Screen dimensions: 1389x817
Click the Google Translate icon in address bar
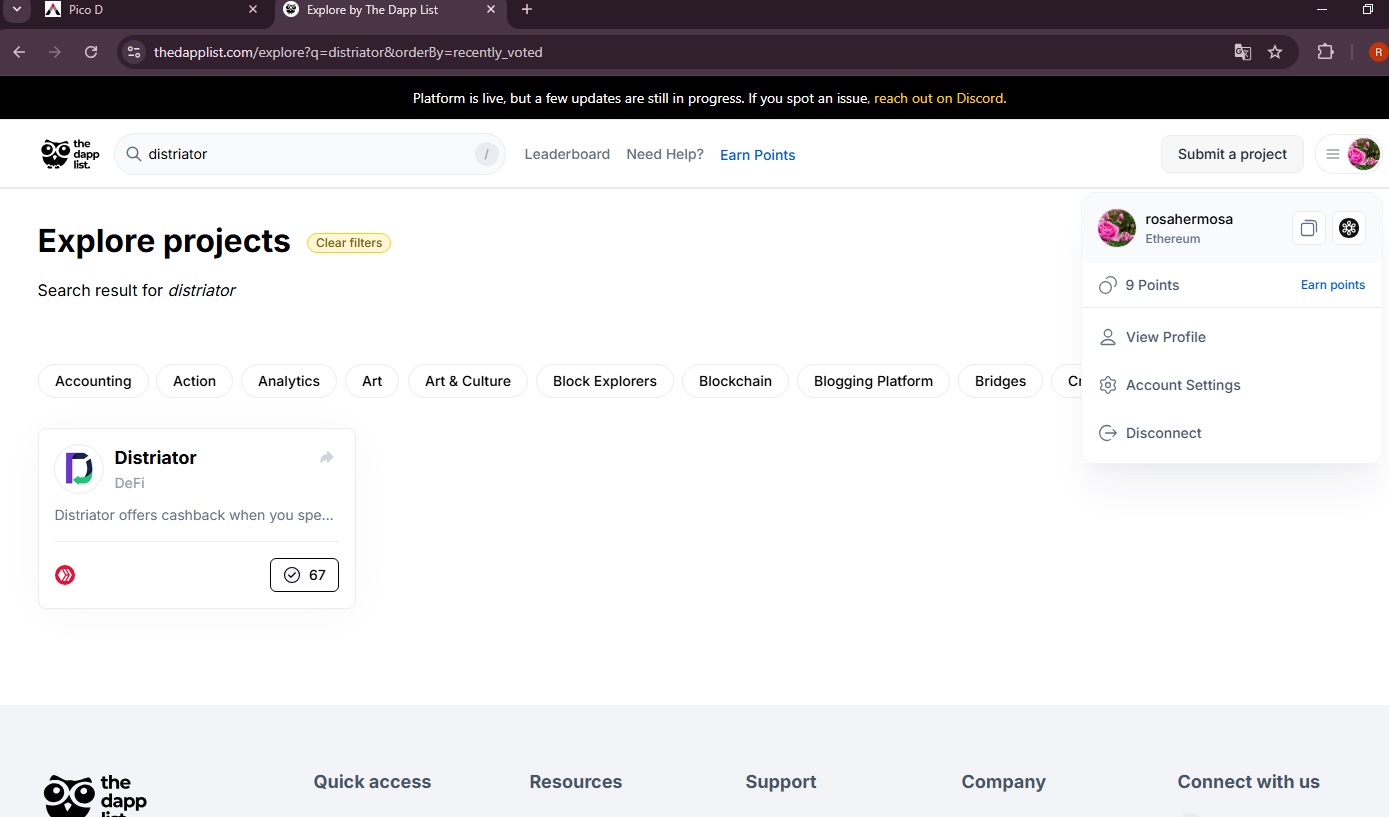(1243, 52)
